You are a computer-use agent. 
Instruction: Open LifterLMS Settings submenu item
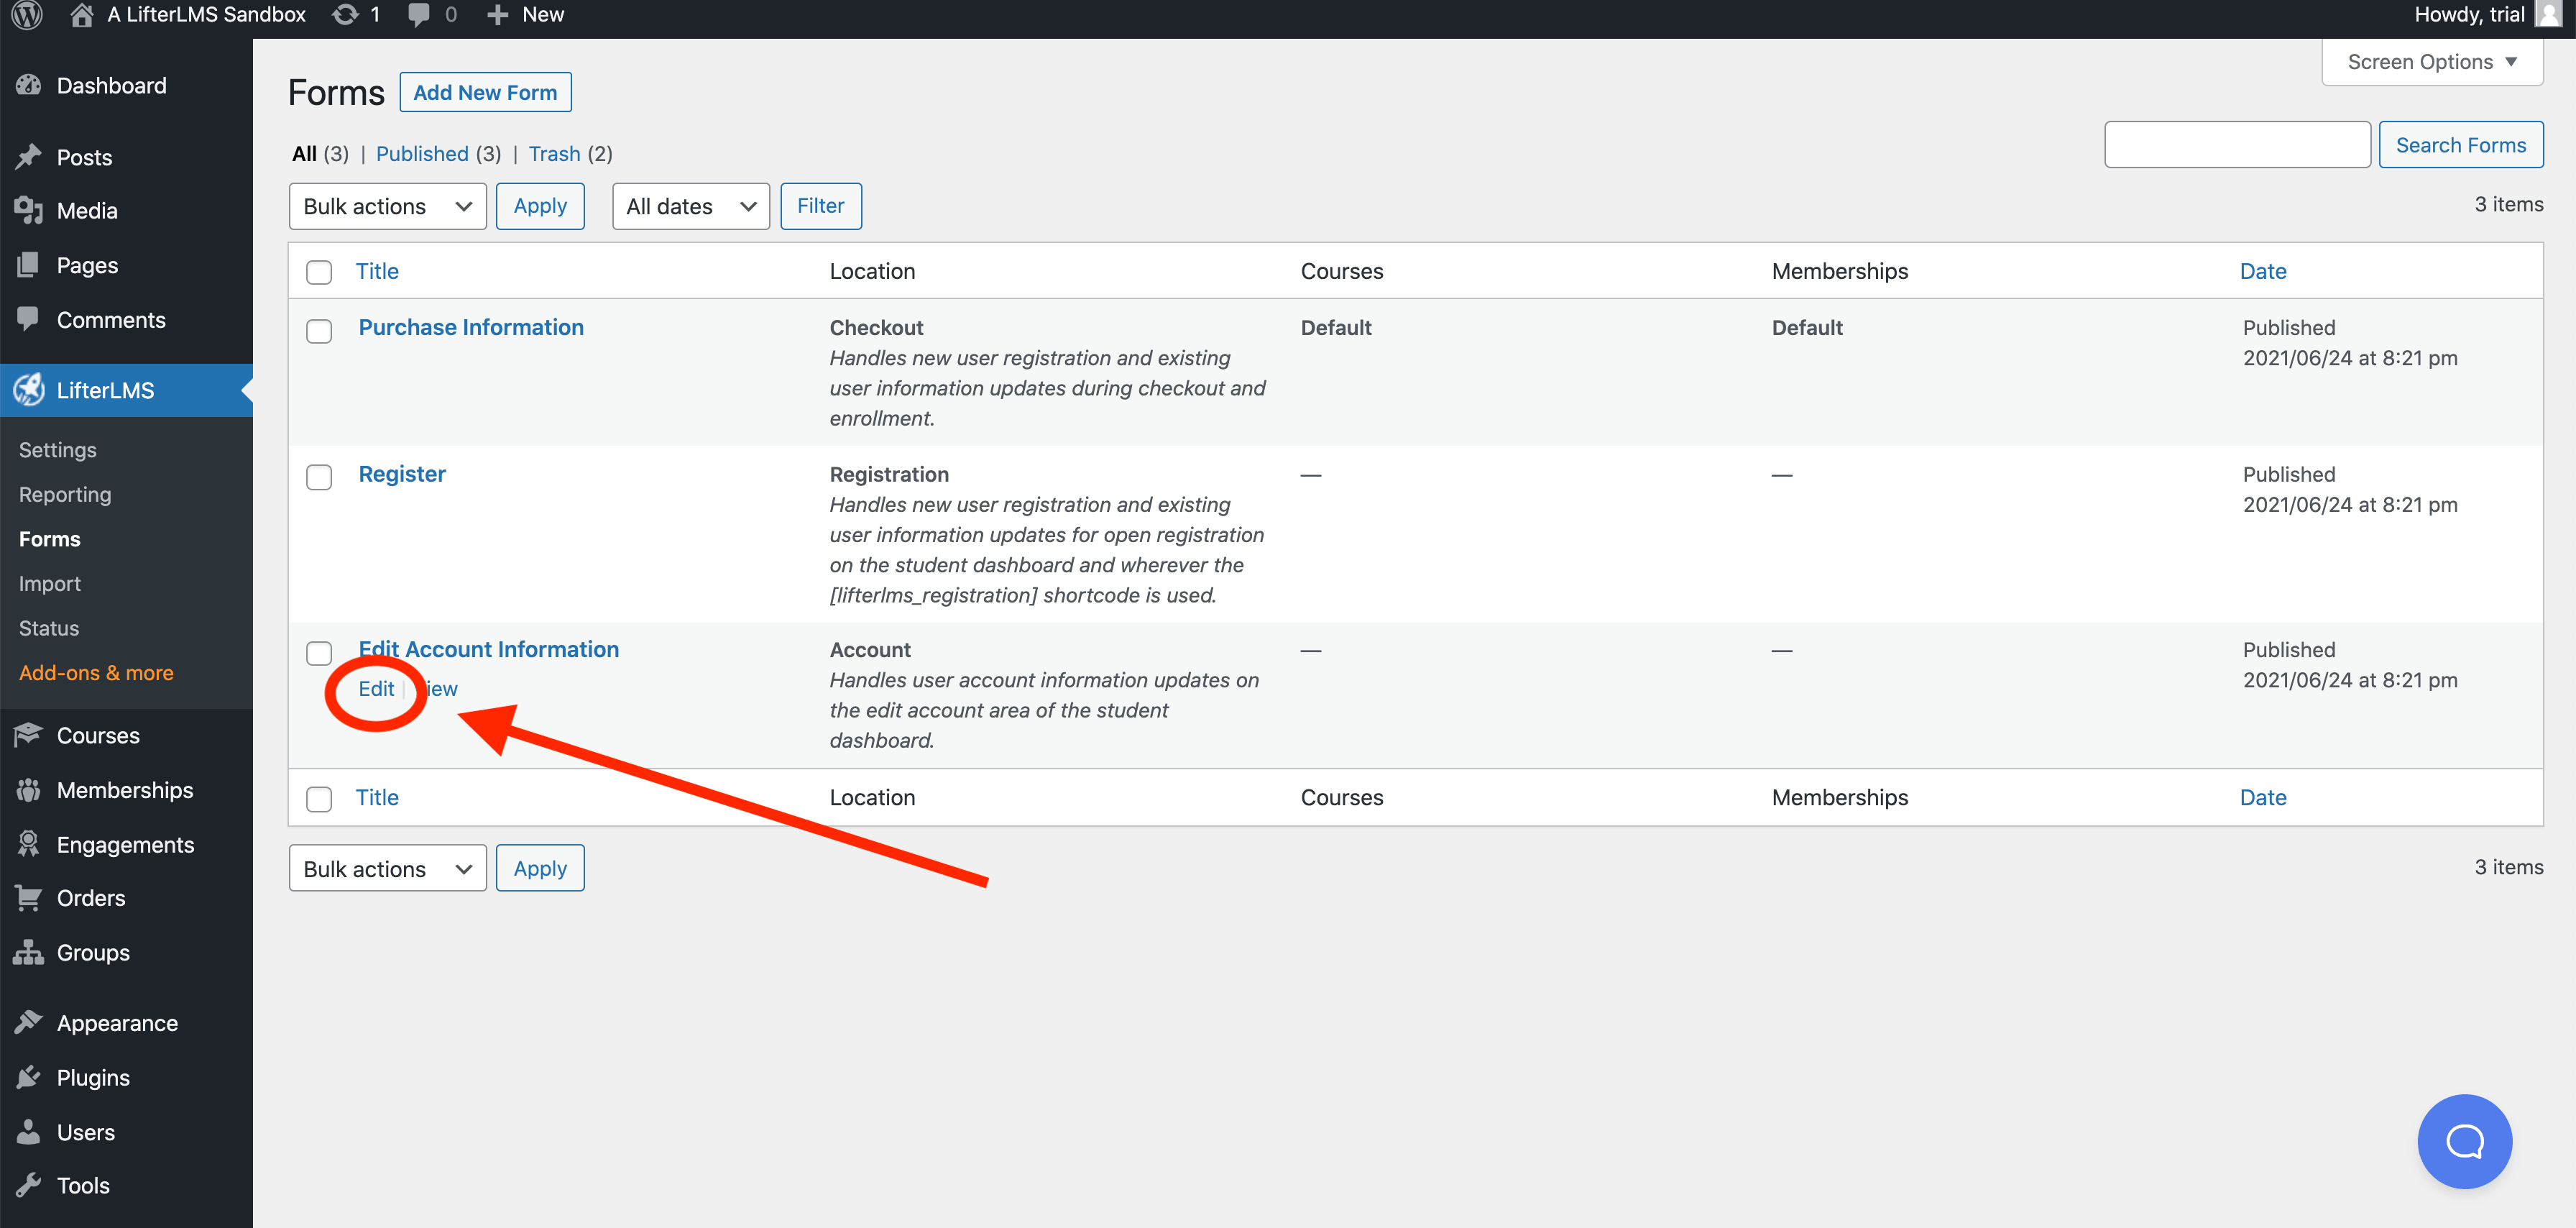(x=58, y=450)
